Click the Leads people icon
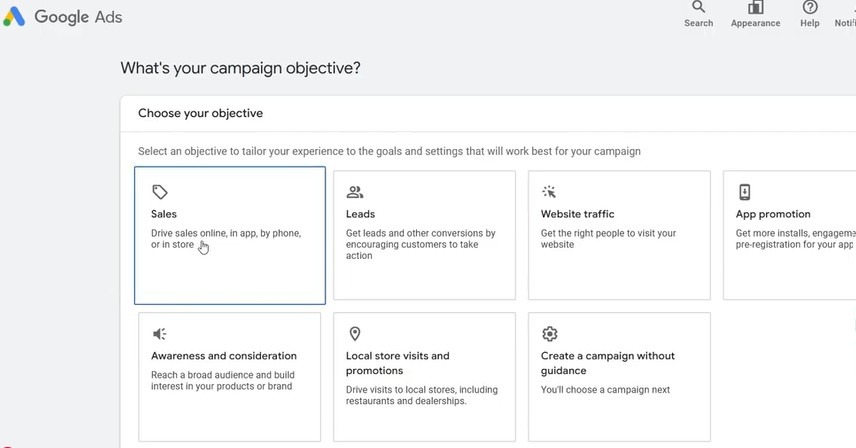Viewport: 856px width, 448px height. [x=355, y=192]
